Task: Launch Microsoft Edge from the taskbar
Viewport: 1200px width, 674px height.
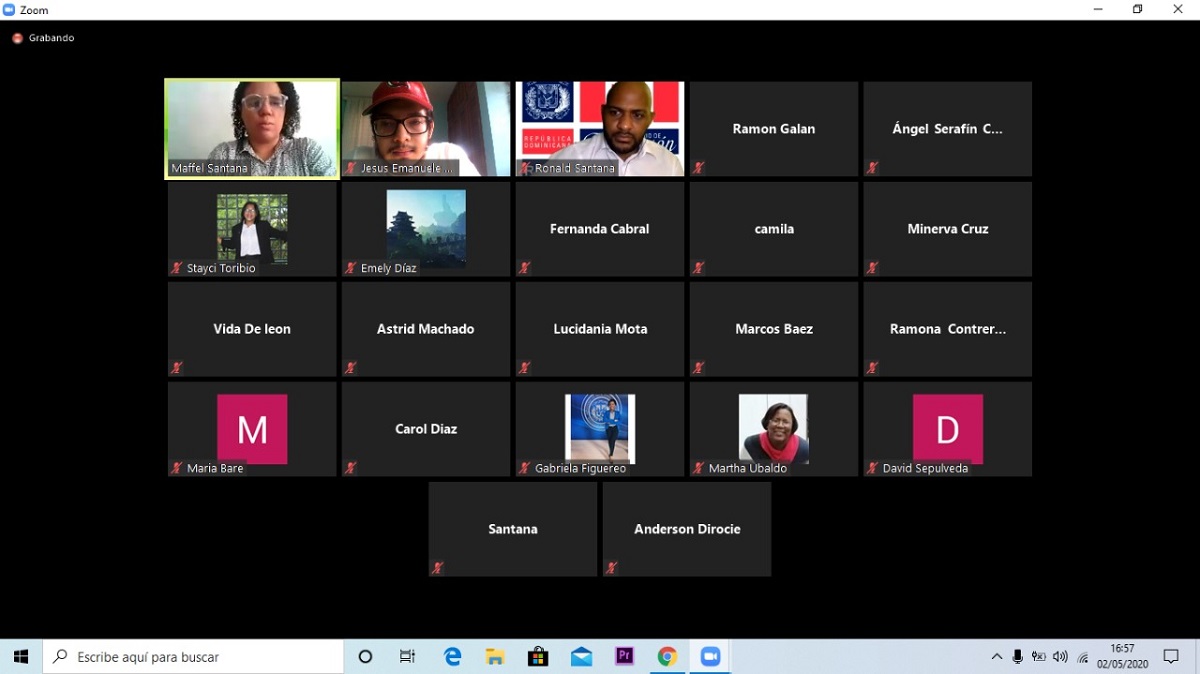Action: pyautogui.click(x=452, y=657)
